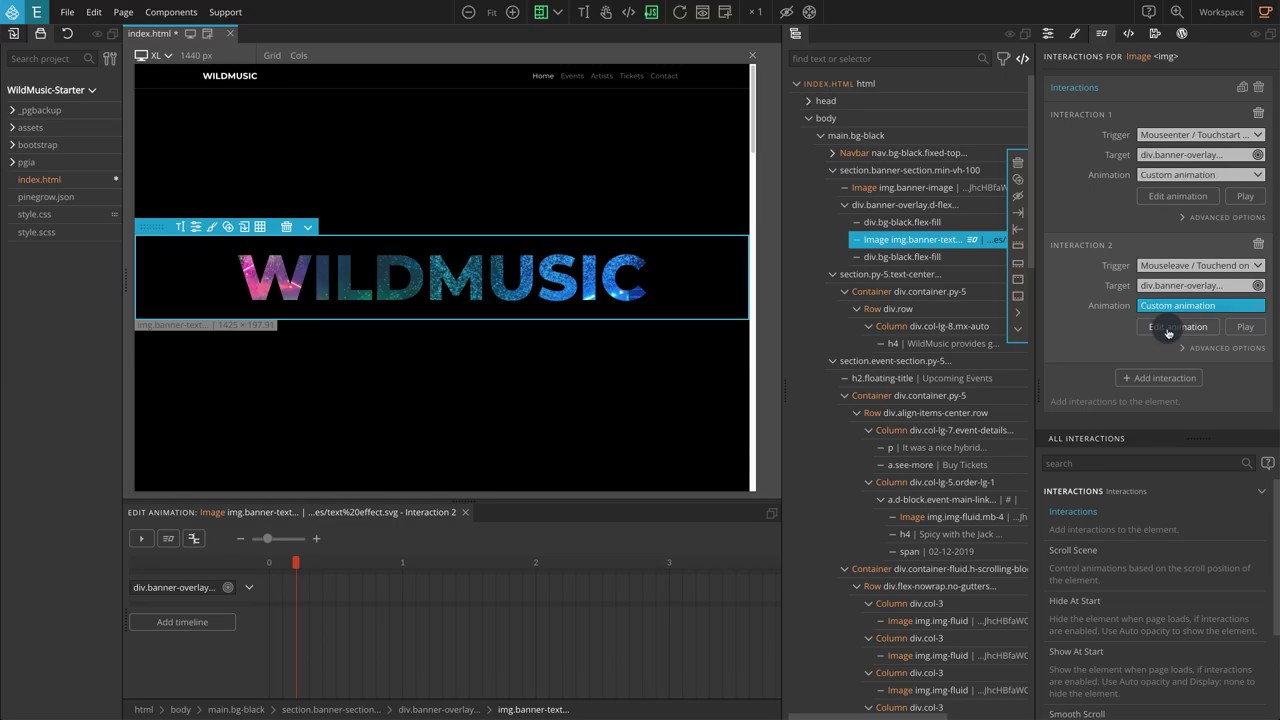Click the red timeline playhead marker
1280x720 pixels.
tap(296, 563)
